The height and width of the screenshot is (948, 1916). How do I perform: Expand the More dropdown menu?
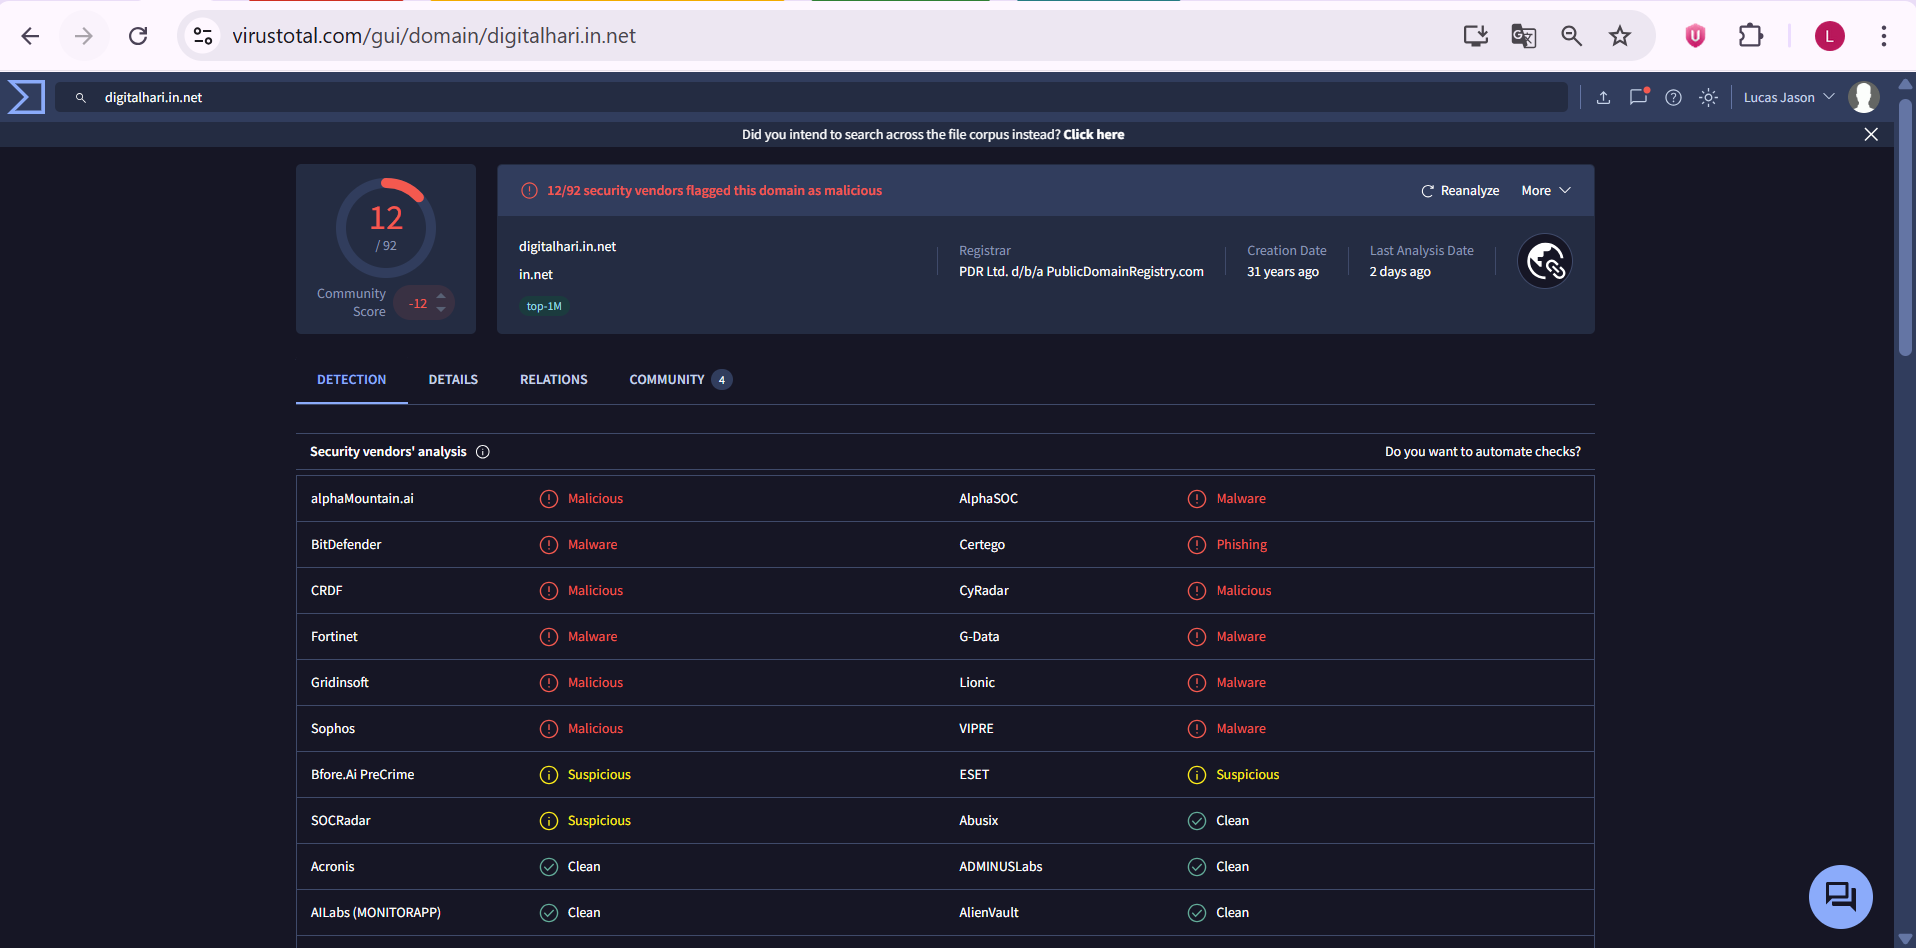point(1545,191)
